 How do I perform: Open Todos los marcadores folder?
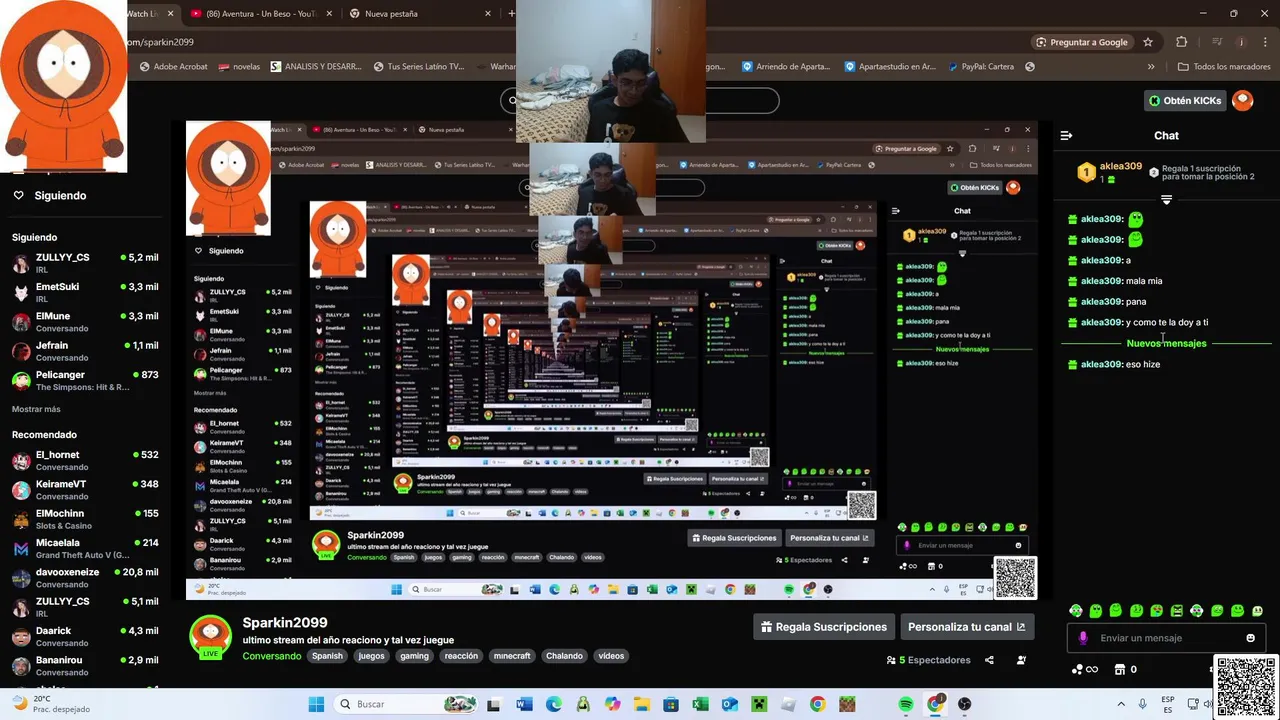[1224, 67]
